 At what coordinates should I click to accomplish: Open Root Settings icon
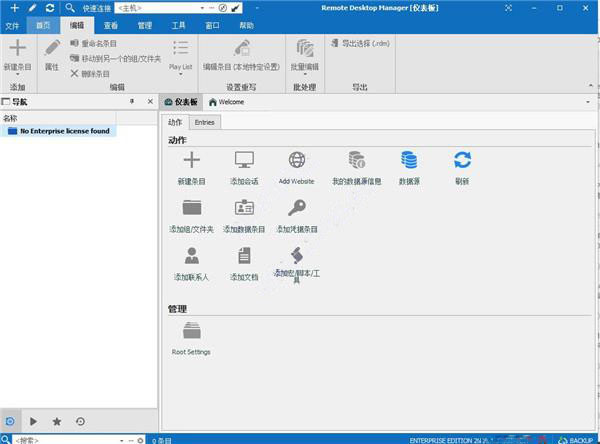(191, 331)
